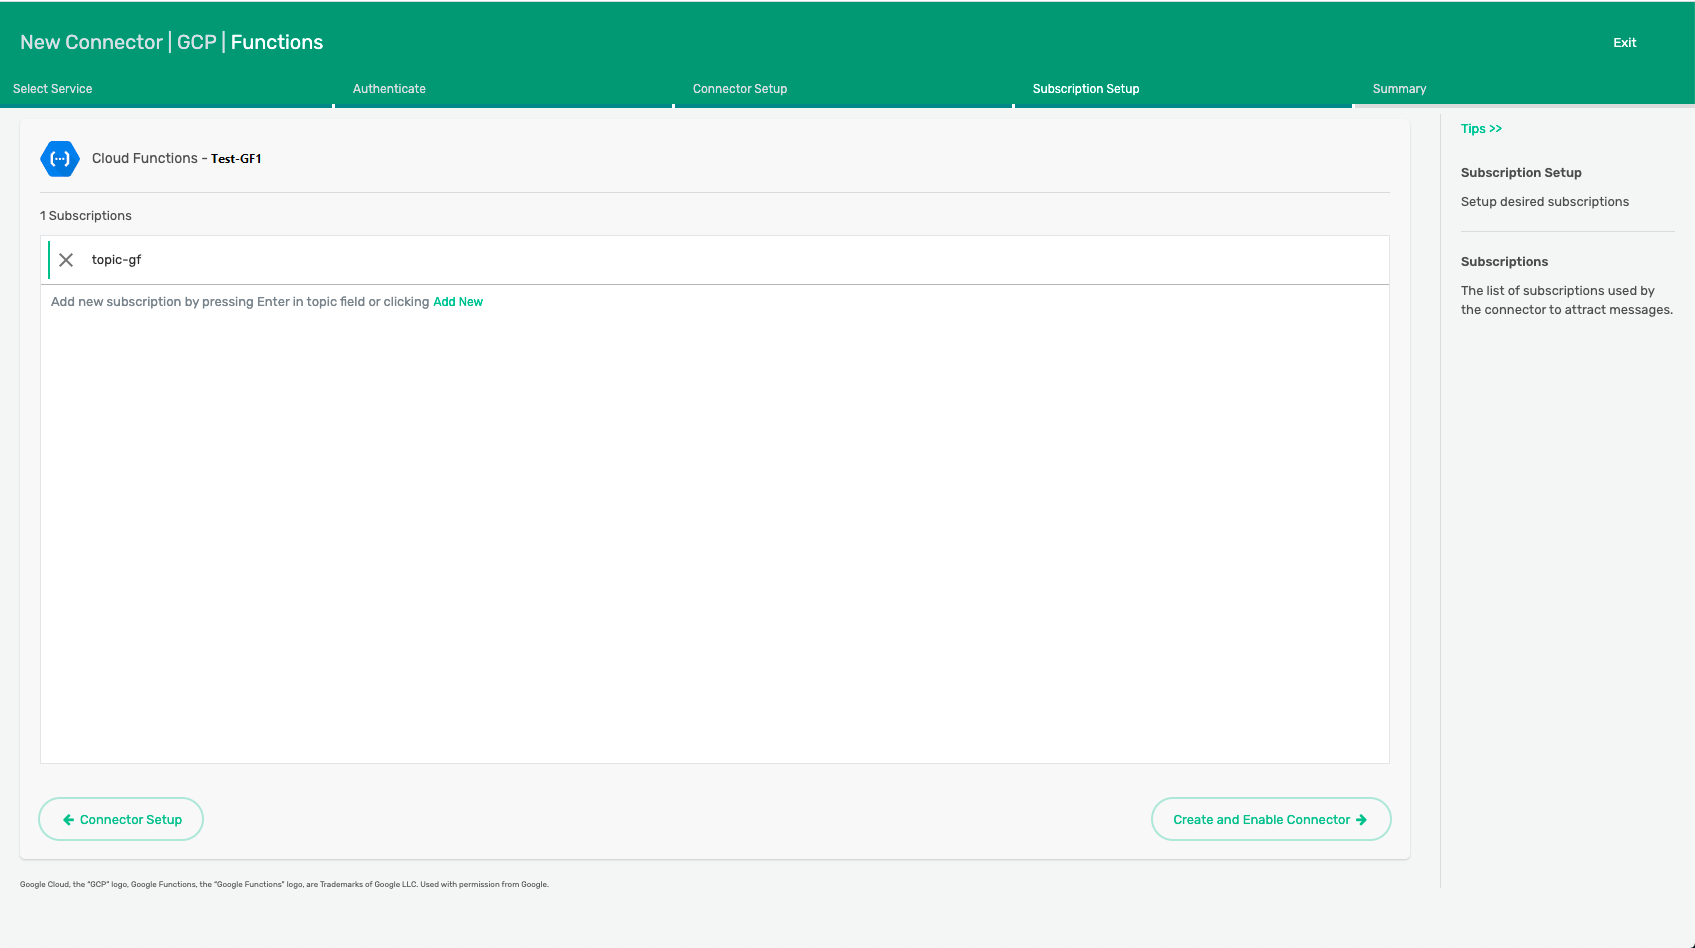Click the Subscriptions heading in the tips panel
Image resolution: width=1695 pixels, height=948 pixels.
click(x=1504, y=262)
